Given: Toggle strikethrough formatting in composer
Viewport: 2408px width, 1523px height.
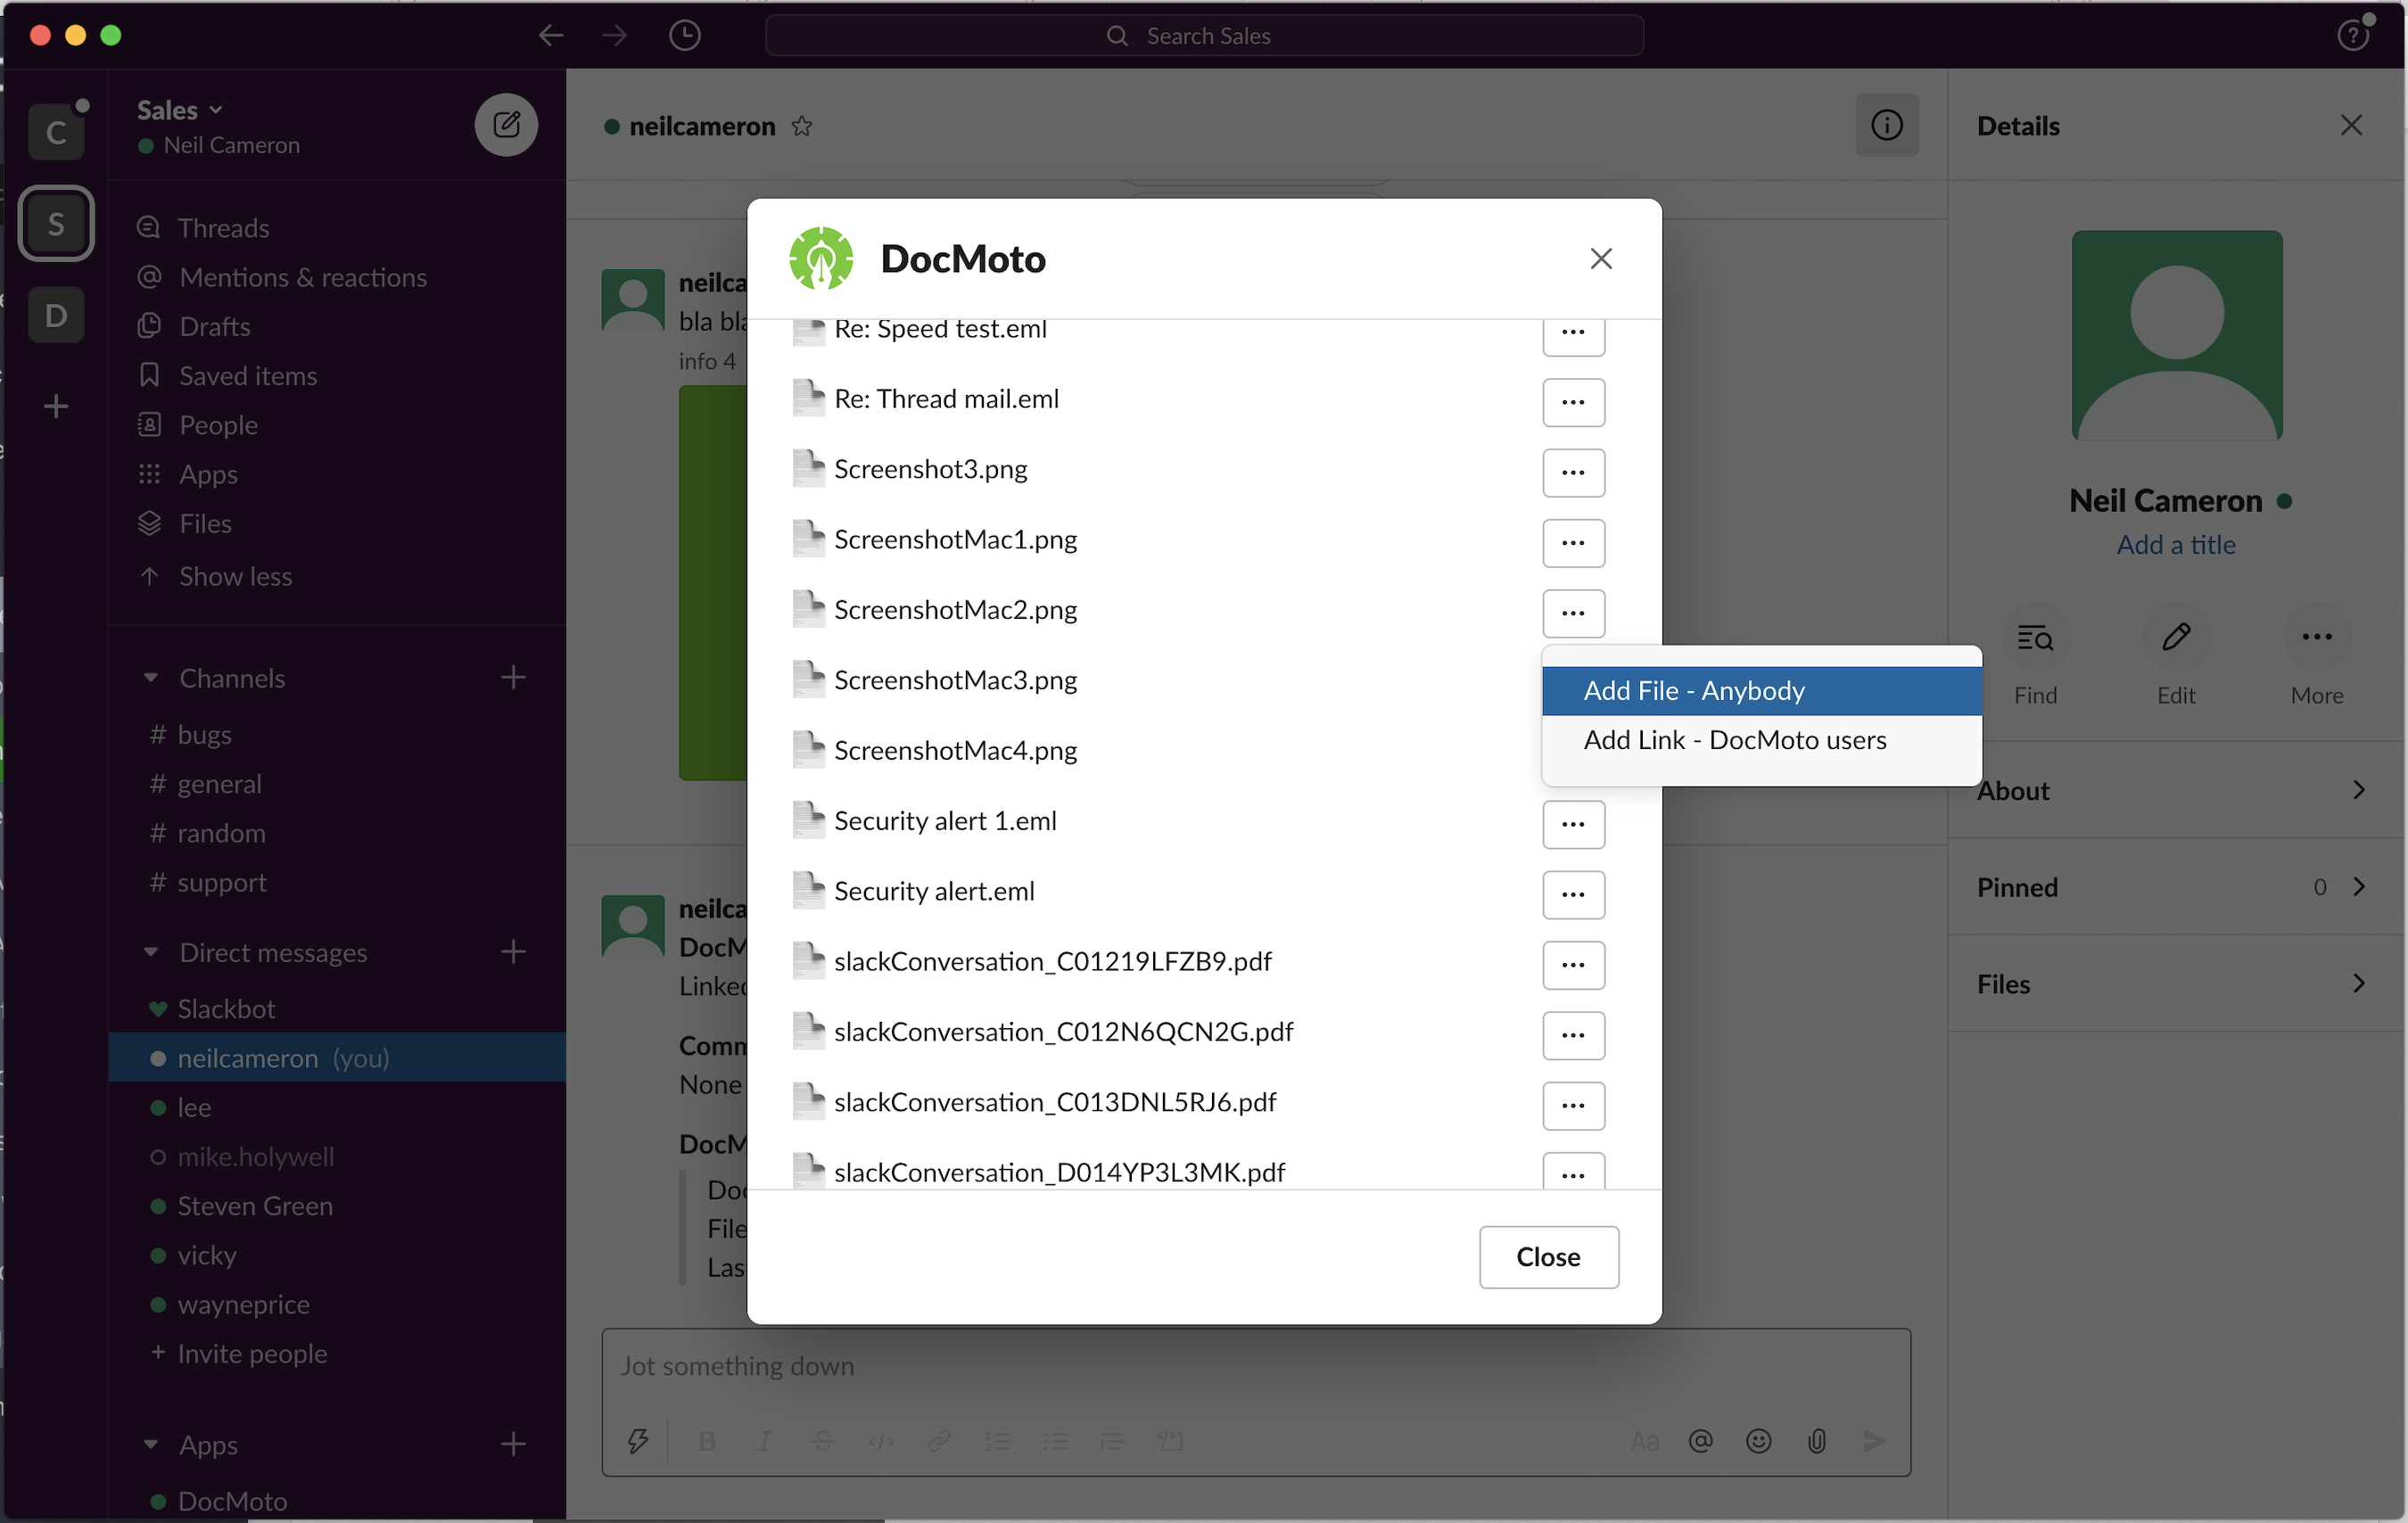Looking at the screenshot, I should 822,1441.
